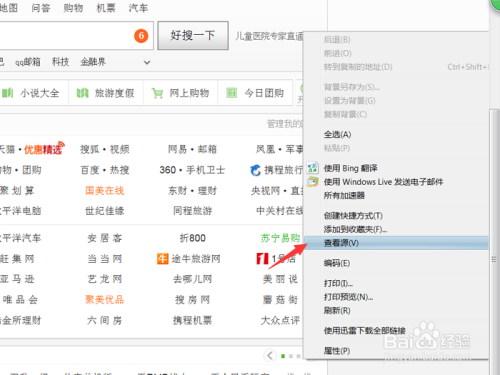Open the 东财・理财 link
This screenshot has height=375, width=500.
coord(192,191)
